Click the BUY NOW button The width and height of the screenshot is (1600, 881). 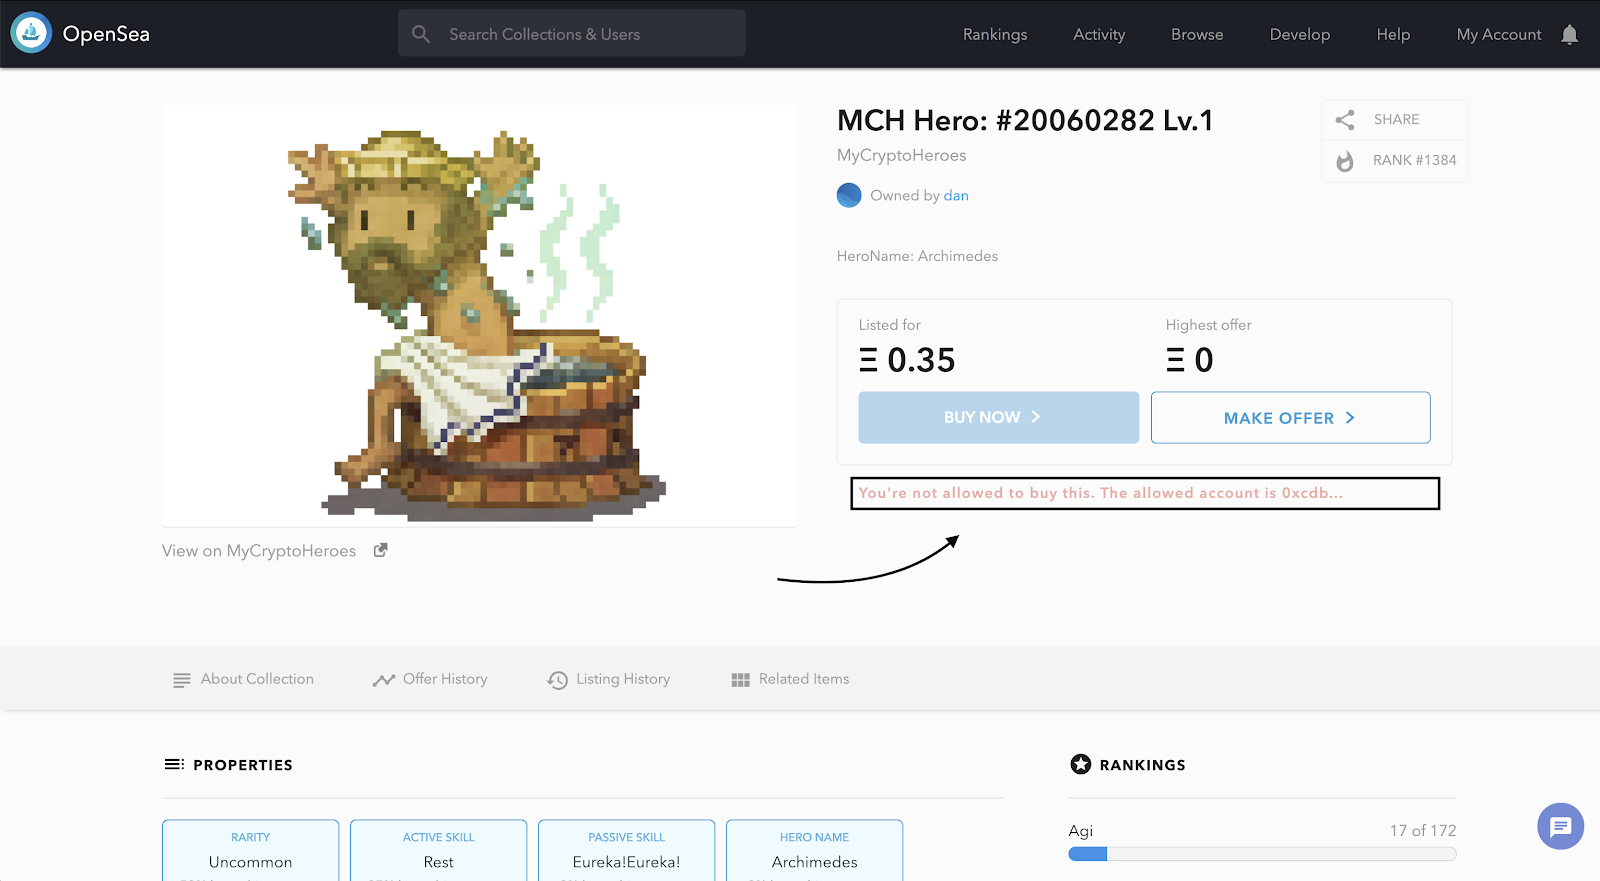point(998,417)
